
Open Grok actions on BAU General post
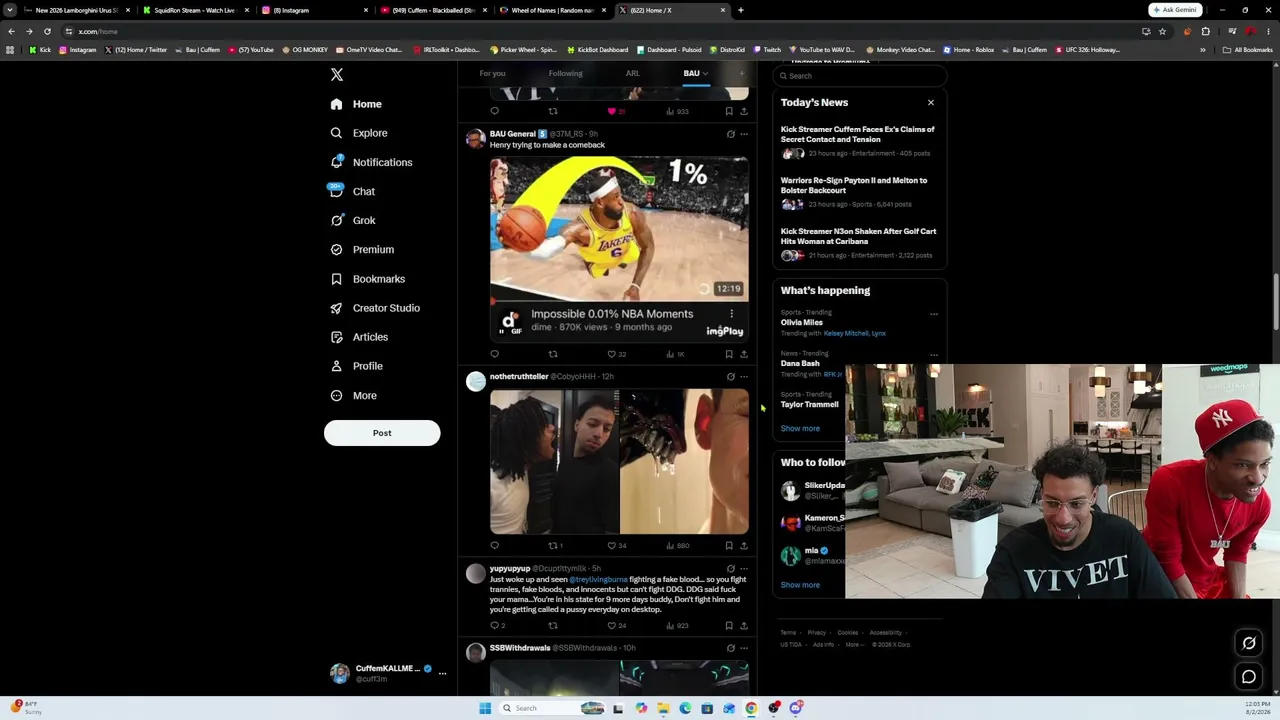tap(730, 134)
